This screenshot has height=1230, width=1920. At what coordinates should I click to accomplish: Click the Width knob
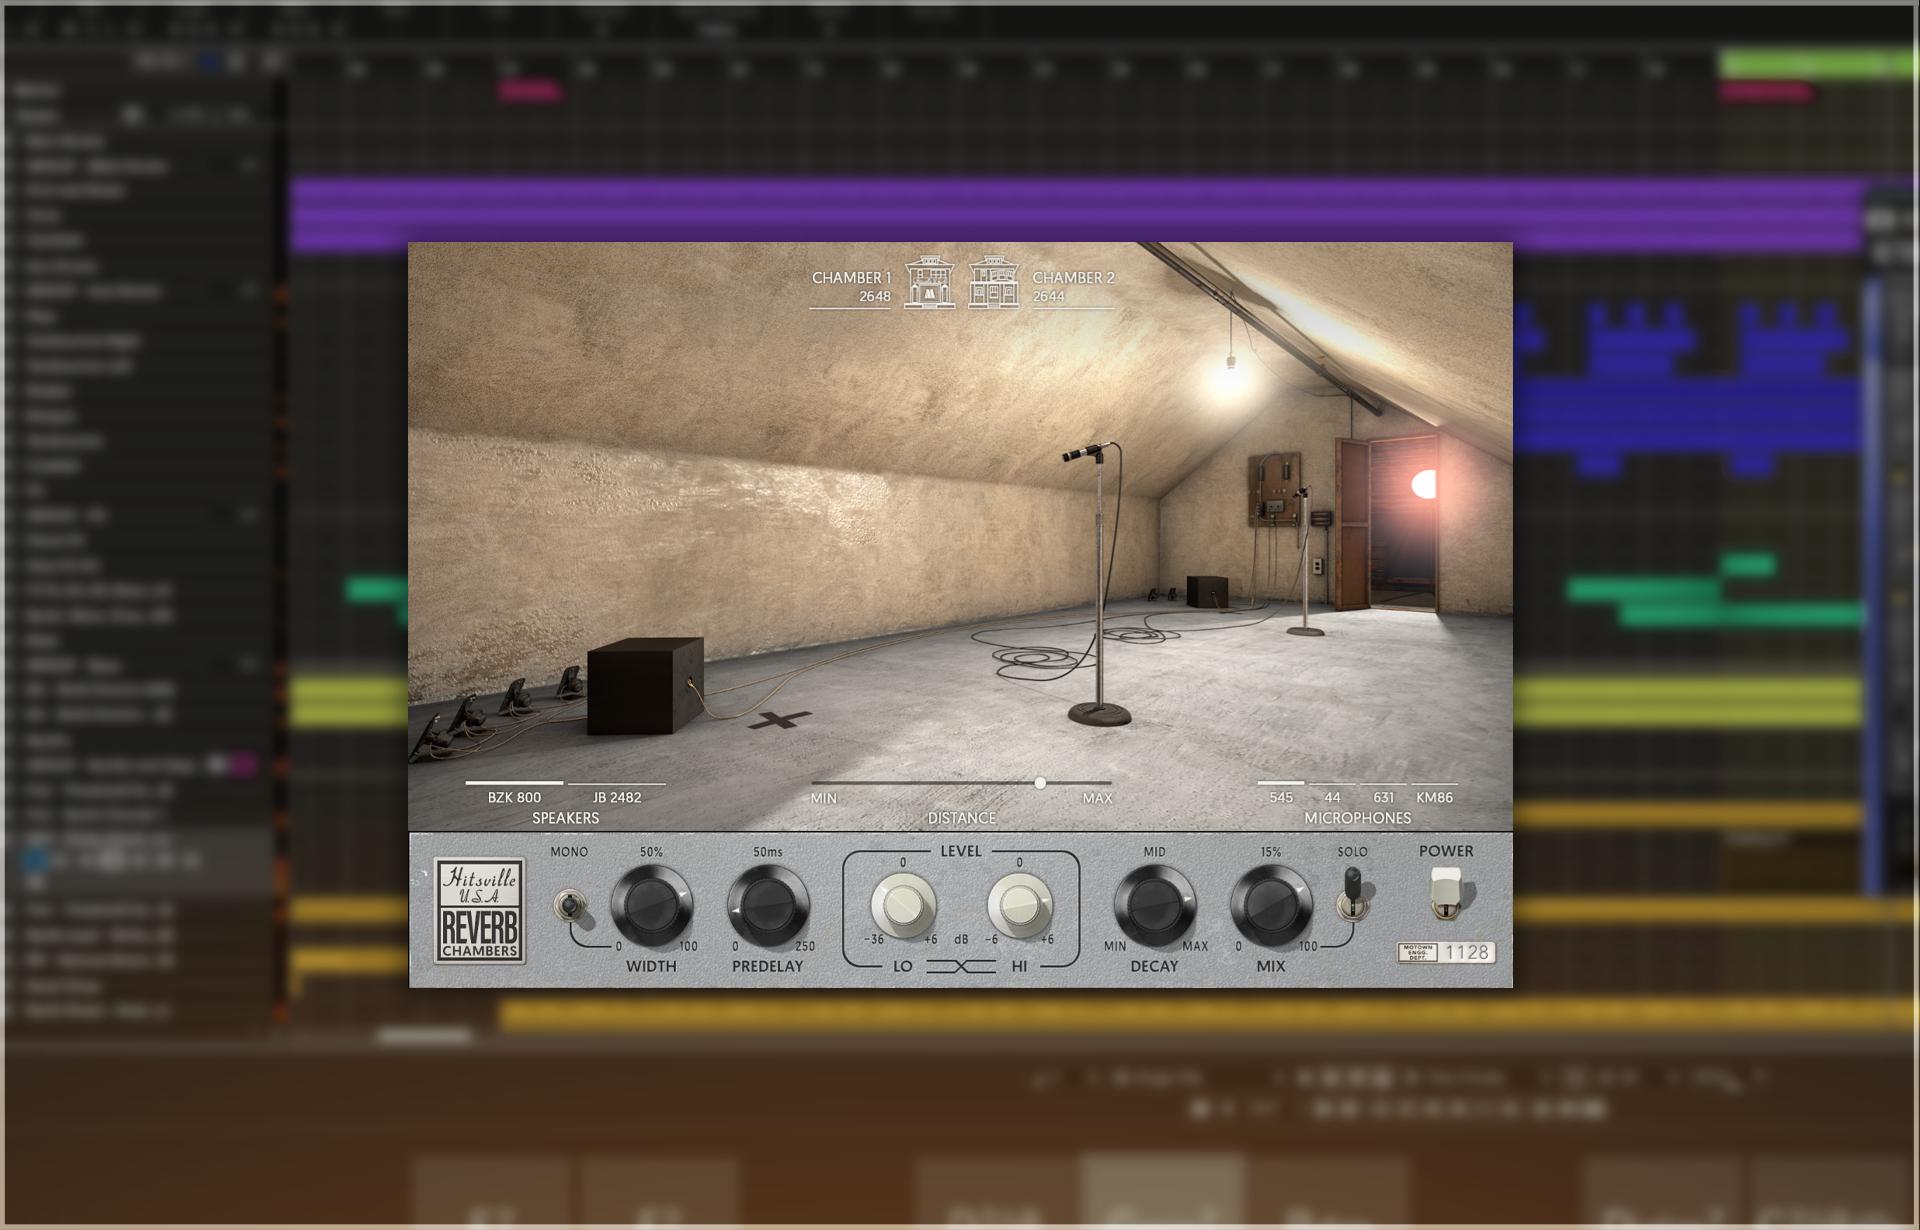pos(651,906)
